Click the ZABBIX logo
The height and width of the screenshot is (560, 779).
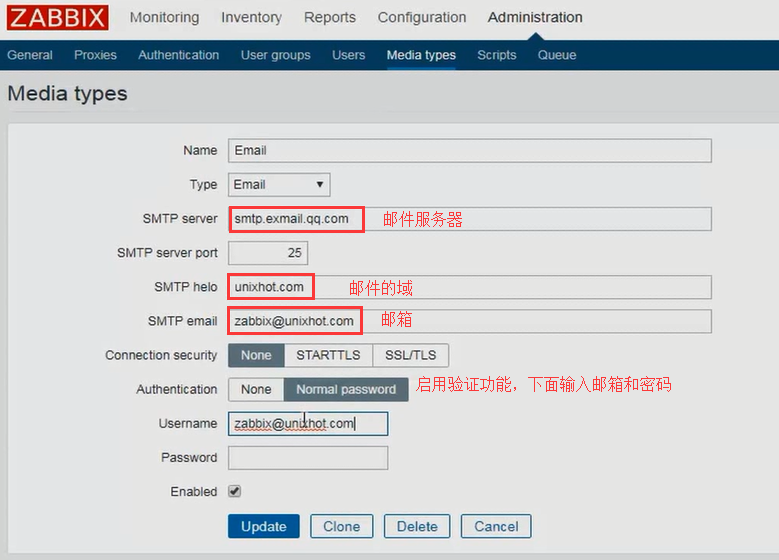58,17
